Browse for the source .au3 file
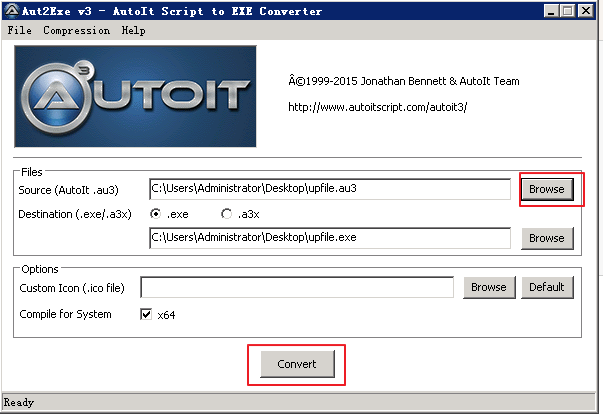This screenshot has height=415, width=603. click(x=547, y=189)
